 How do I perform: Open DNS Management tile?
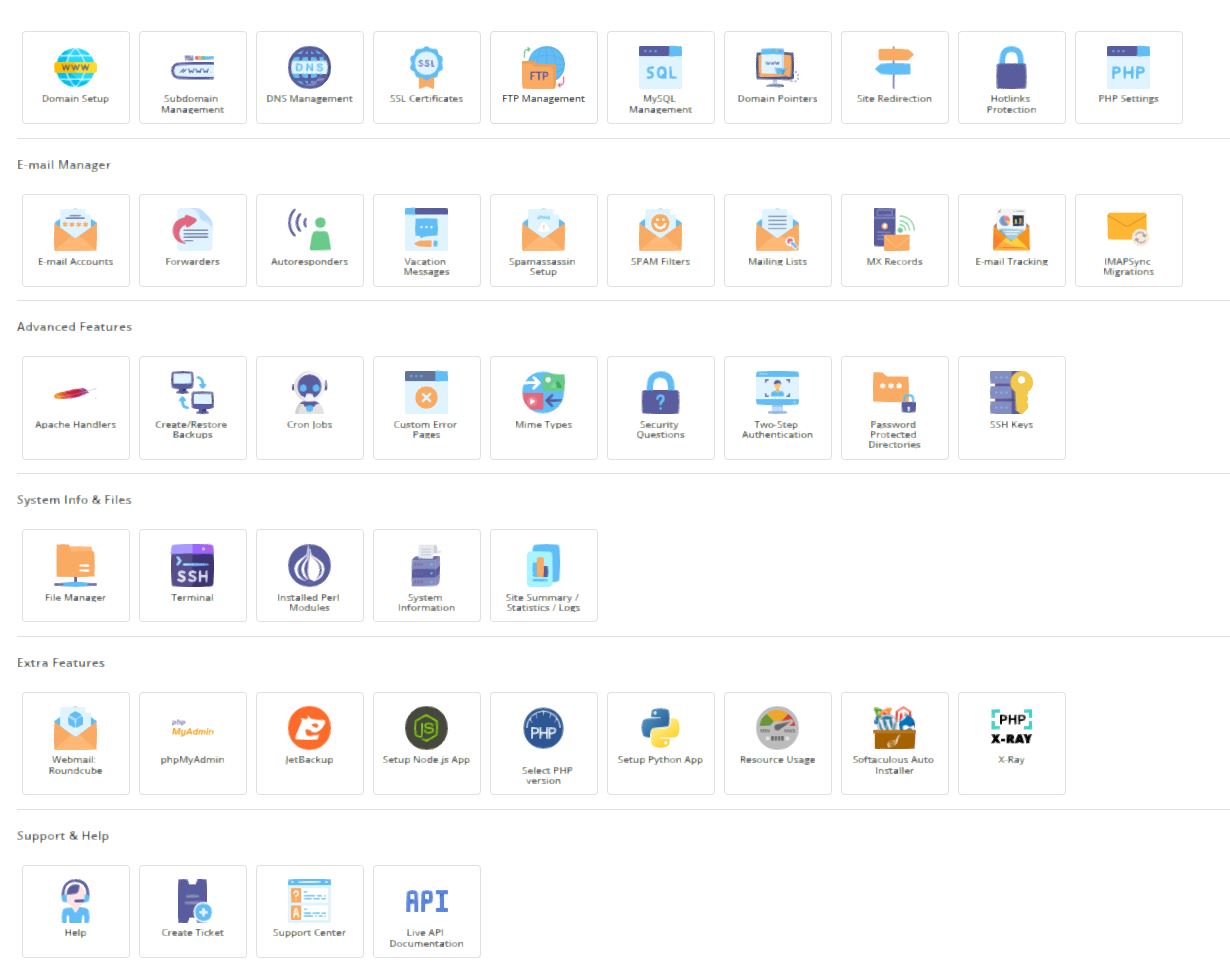pyautogui.click(x=310, y=77)
